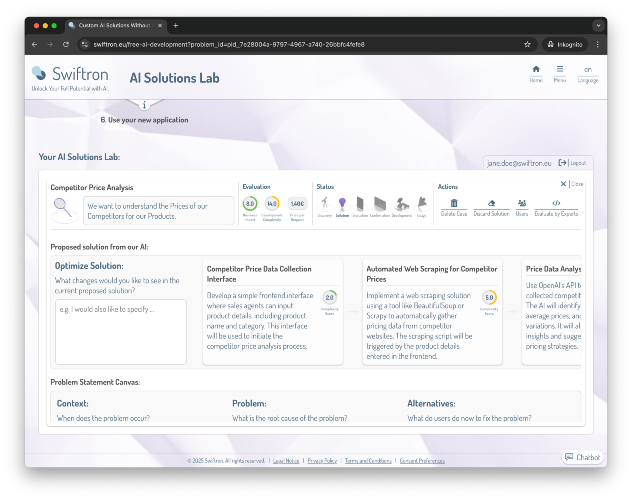Open the Privacy Policy link

(x=322, y=461)
